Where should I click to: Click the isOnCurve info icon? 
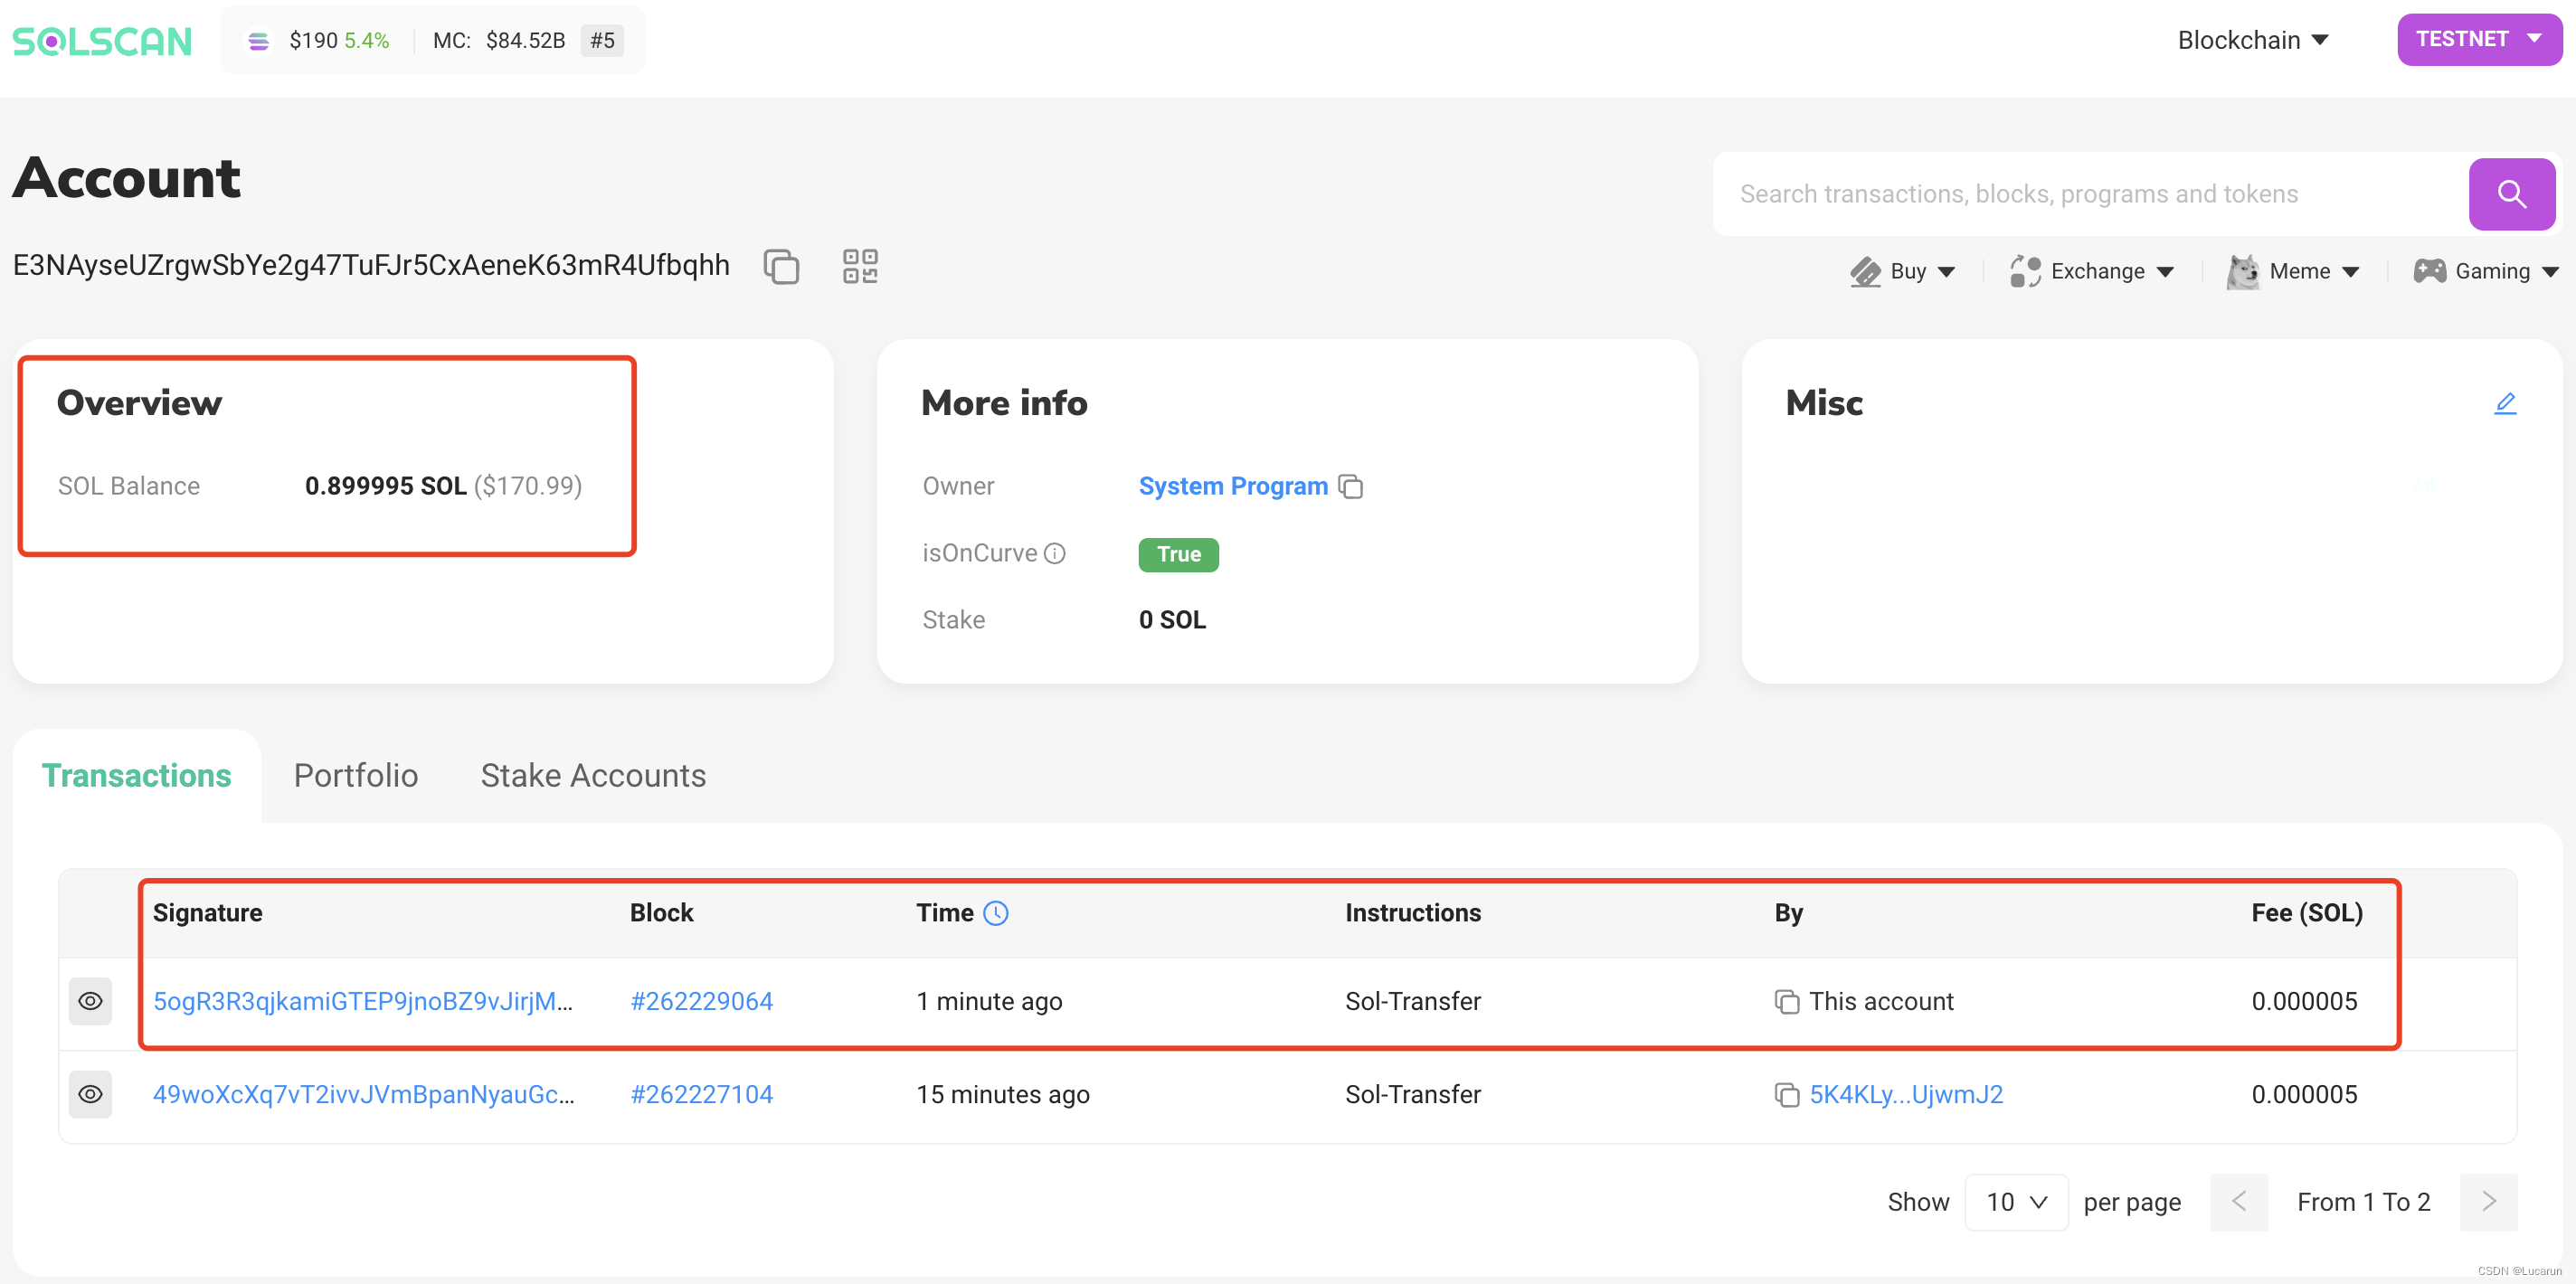click(x=1055, y=554)
